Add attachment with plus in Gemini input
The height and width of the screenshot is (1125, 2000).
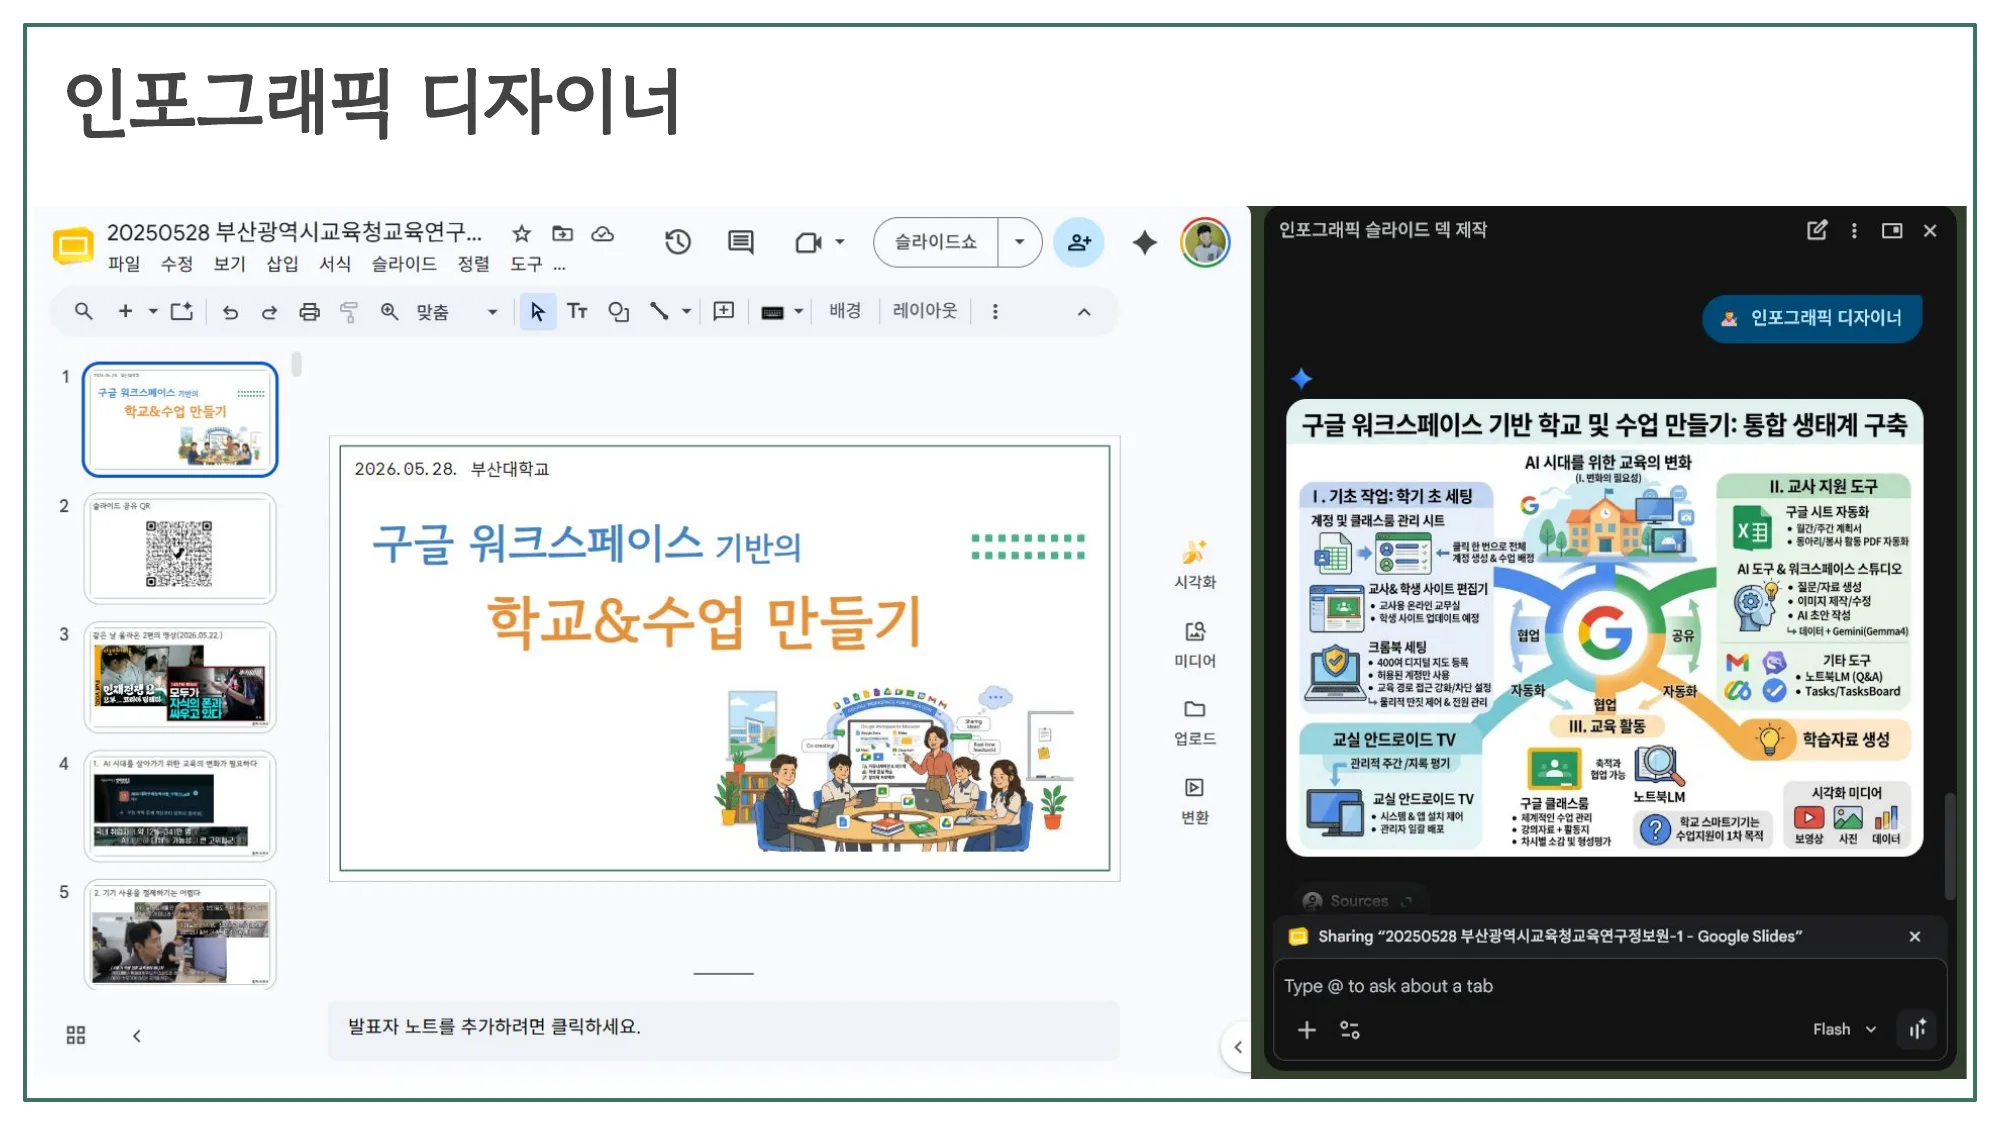[x=1307, y=1030]
